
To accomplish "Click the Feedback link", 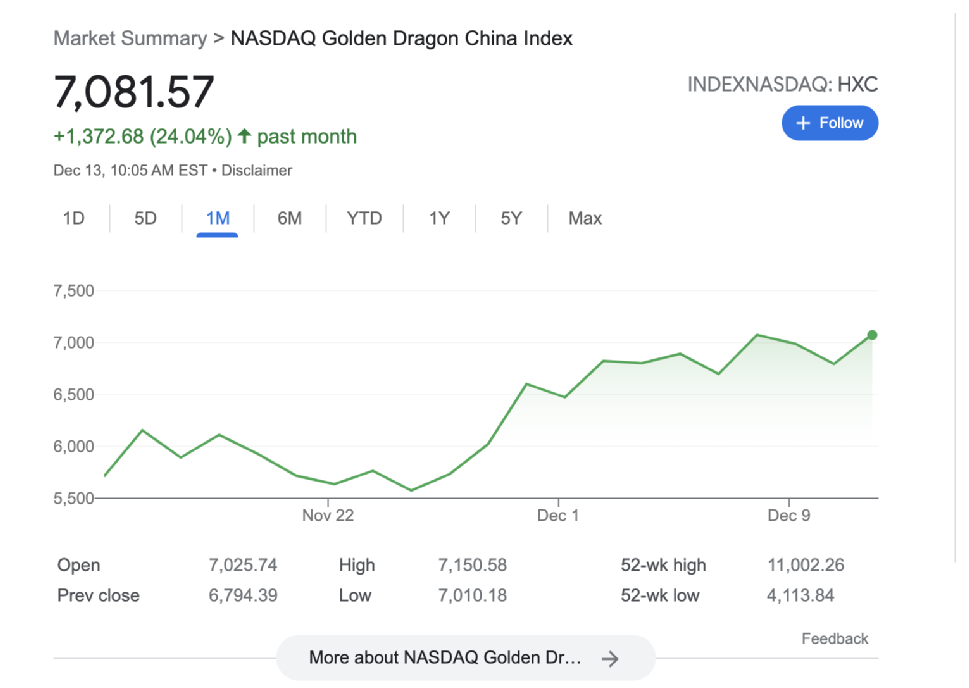I will click(x=834, y=639).
